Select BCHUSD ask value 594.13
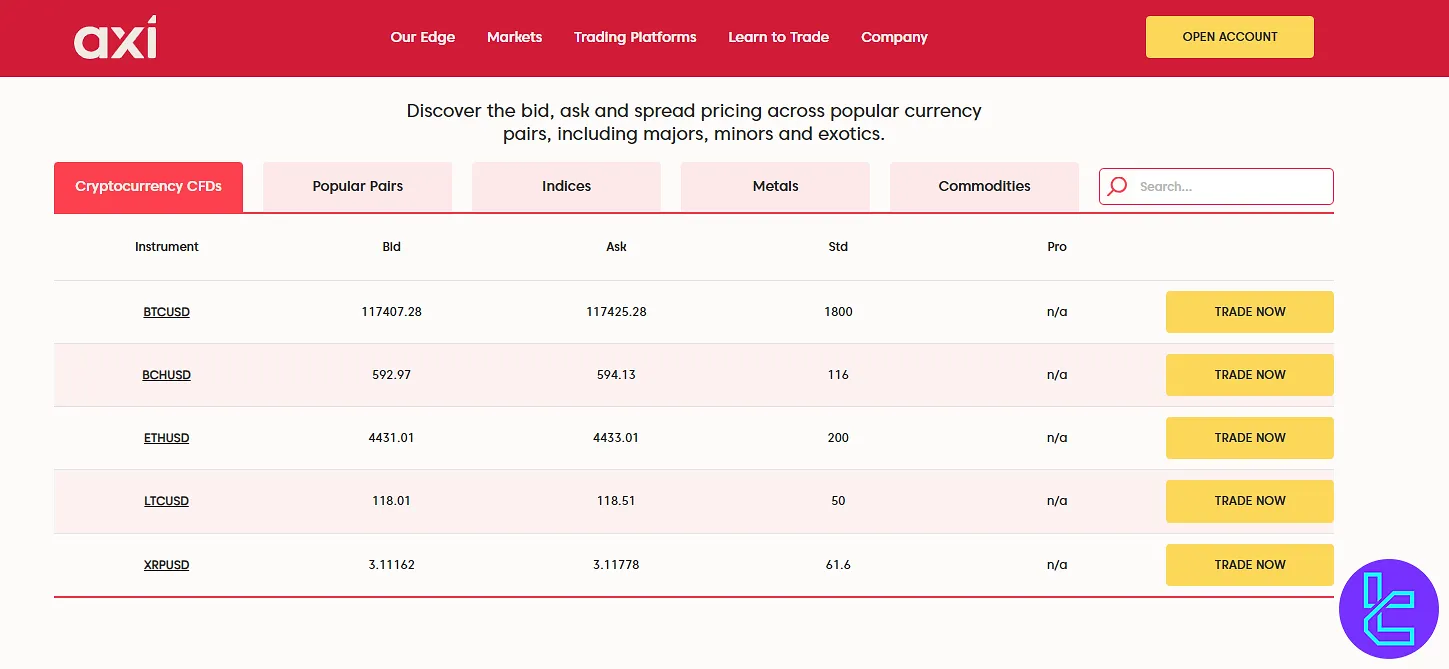This screenshot has height=669, width=1449. (617, 375)
